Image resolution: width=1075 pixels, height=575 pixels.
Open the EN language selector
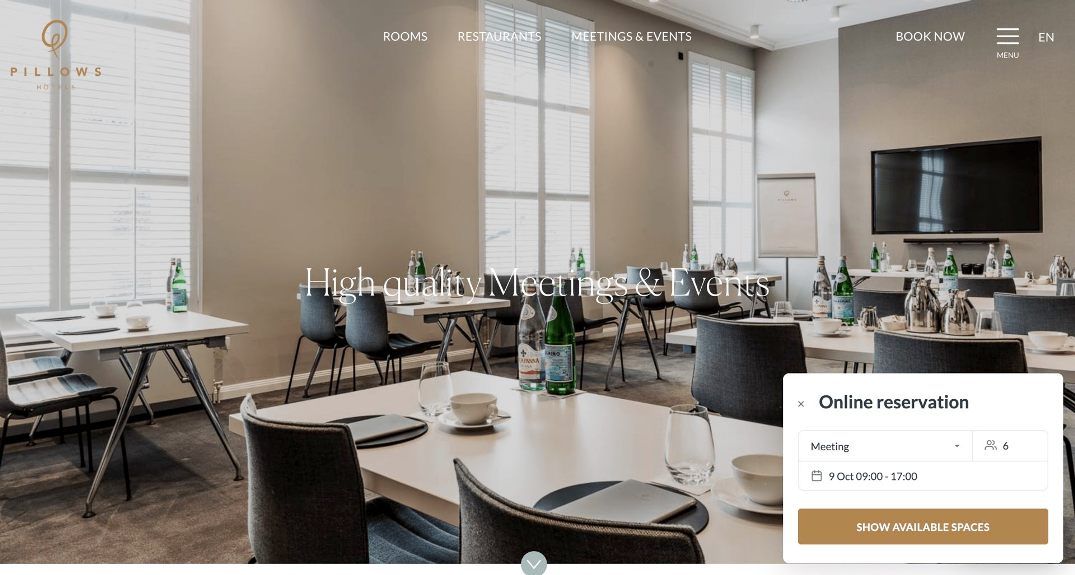[x=1046, y=37]
